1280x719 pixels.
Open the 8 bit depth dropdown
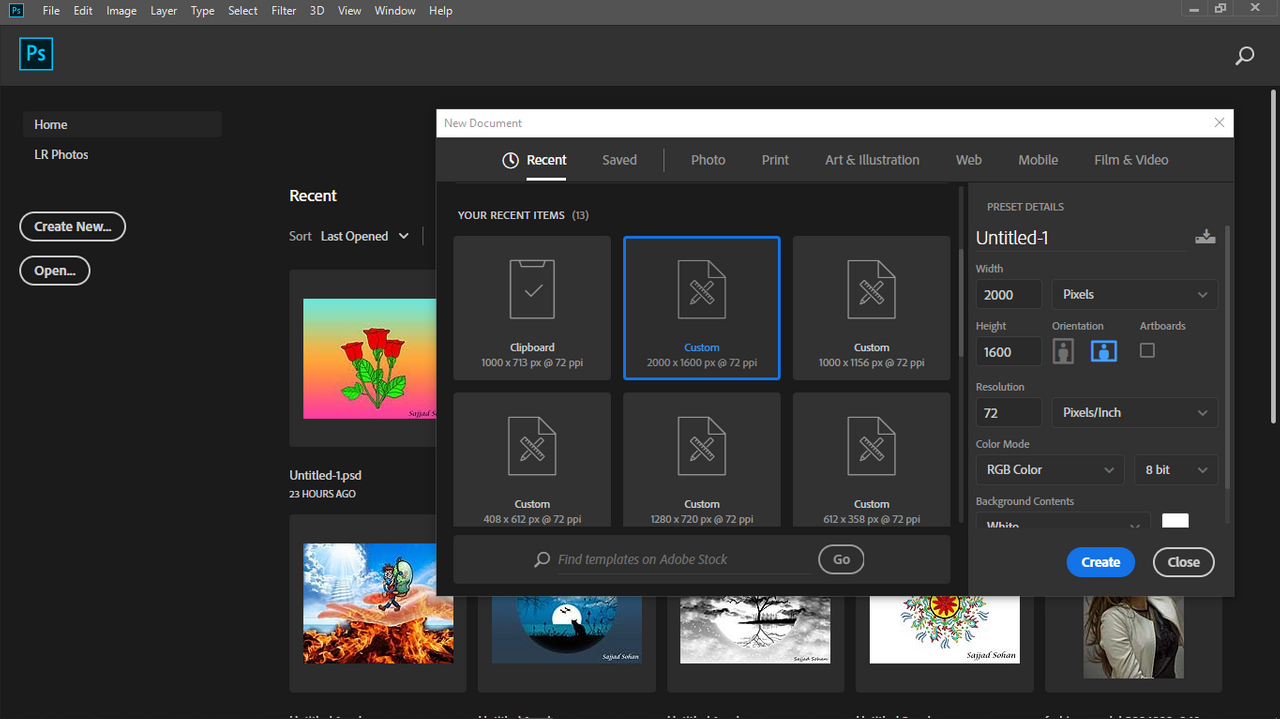(1176, 470)
